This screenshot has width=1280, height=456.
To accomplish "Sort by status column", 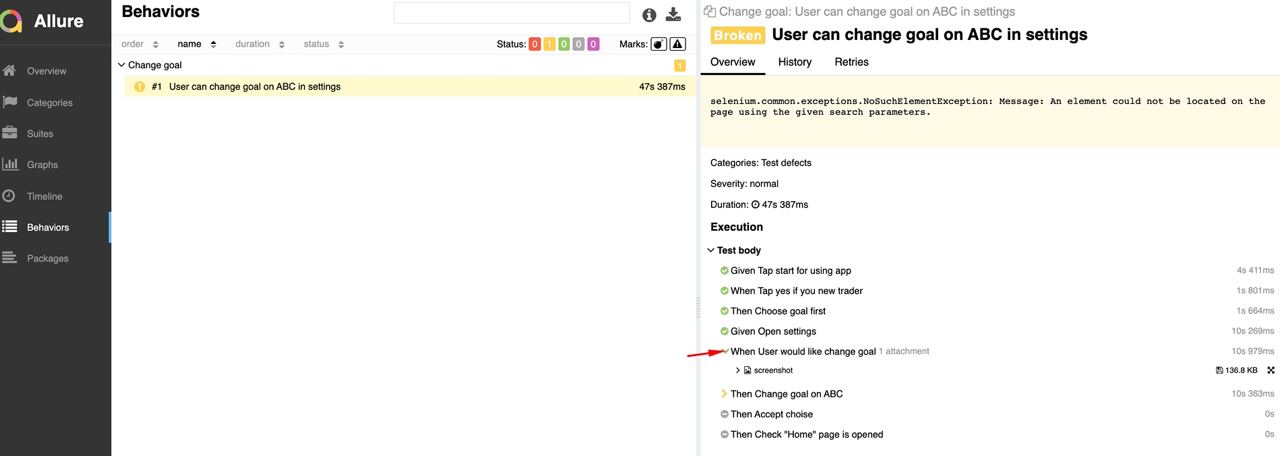I will [324, 44].
